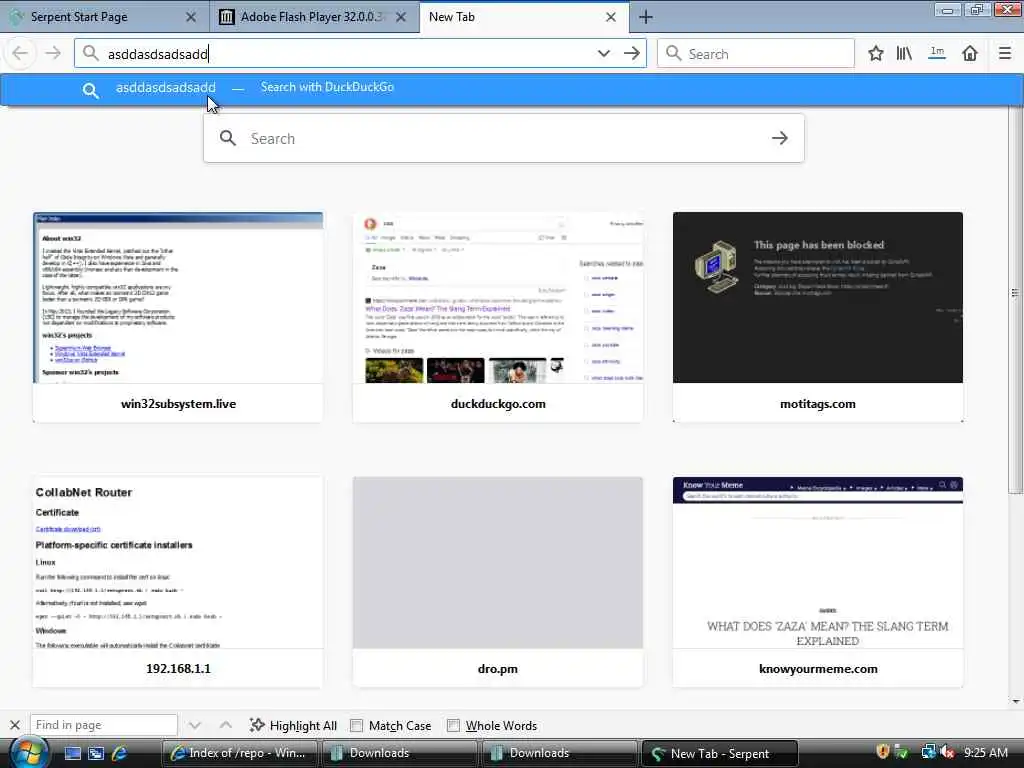Open the motitags.com top site tile
The image size is (1024, 768).
point(818,317)
